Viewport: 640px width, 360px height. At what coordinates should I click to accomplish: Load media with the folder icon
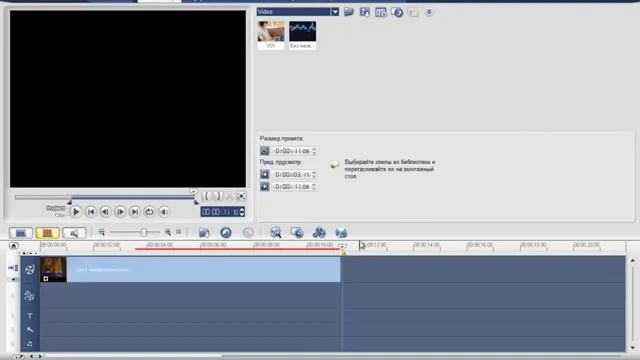349,12
